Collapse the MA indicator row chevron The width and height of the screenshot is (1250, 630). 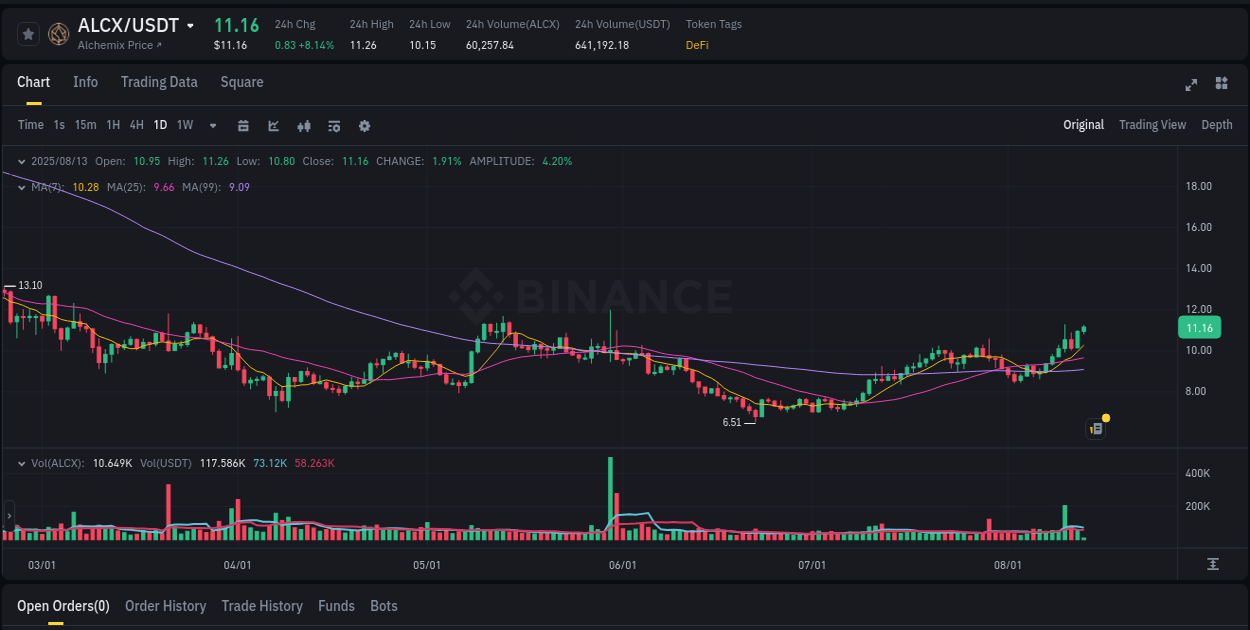[20, 187]
